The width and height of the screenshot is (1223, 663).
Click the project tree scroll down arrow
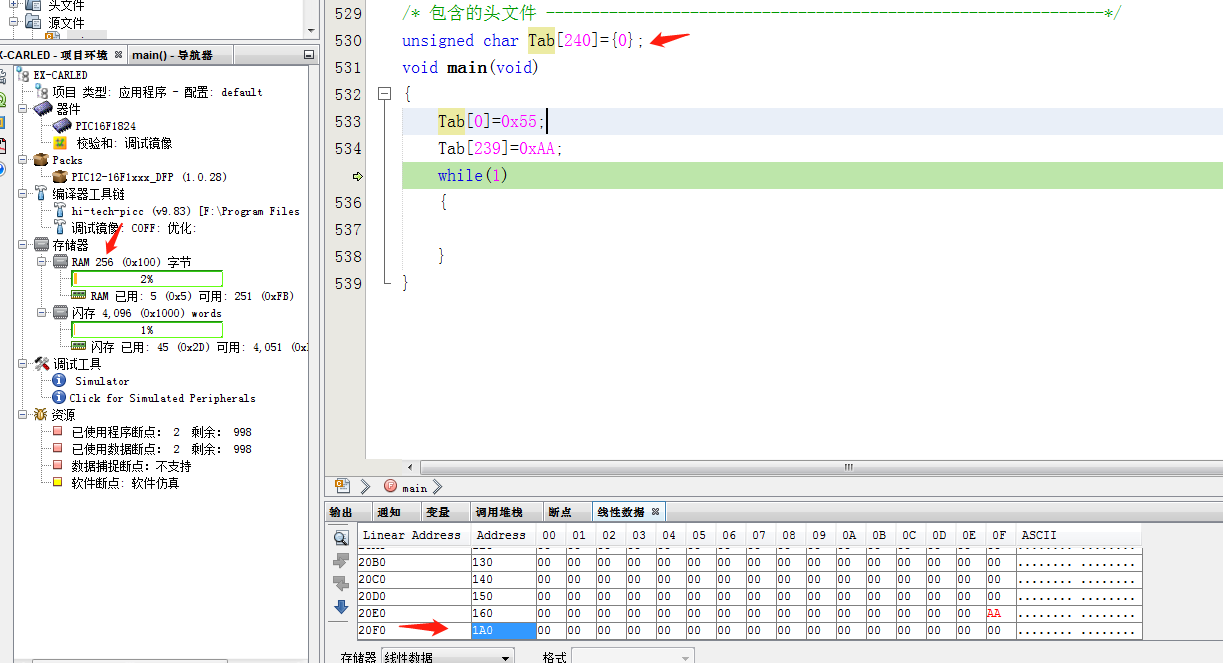tap(311, 31)
